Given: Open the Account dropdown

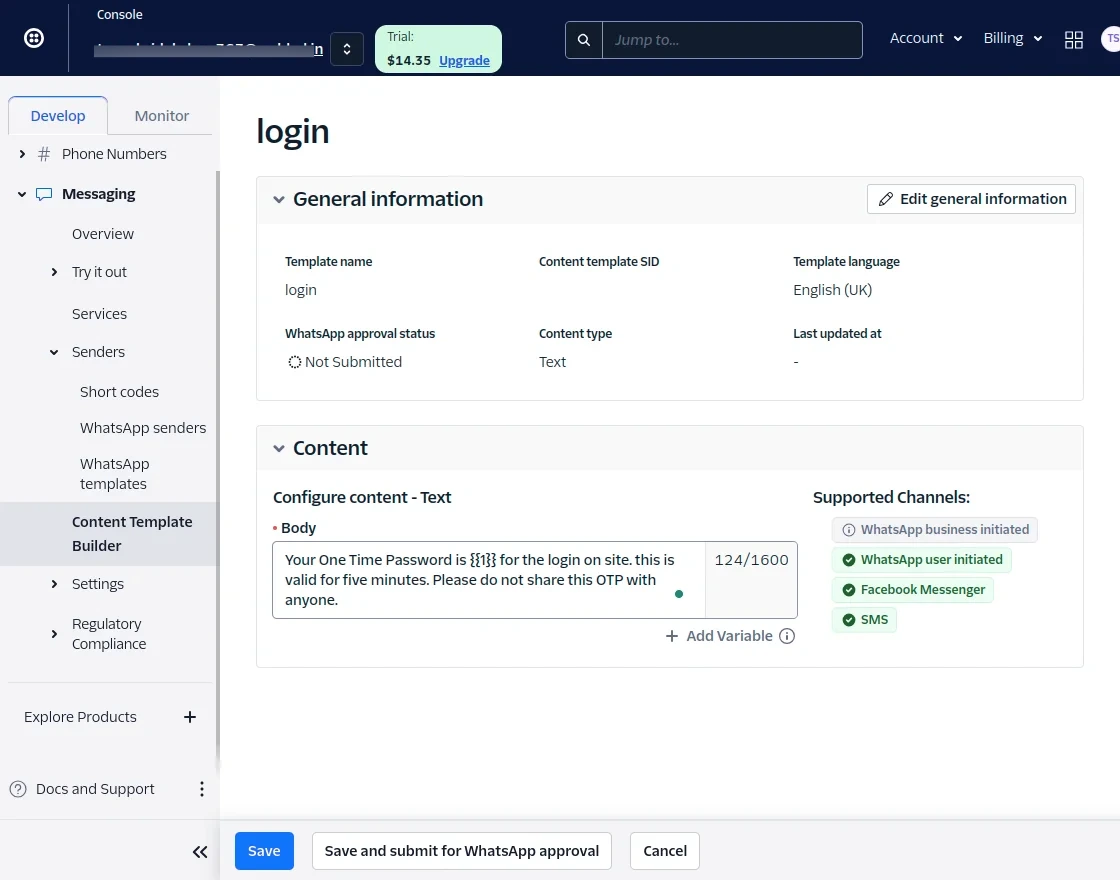Looking at the screenshot, I should click(x=925, y=38).
